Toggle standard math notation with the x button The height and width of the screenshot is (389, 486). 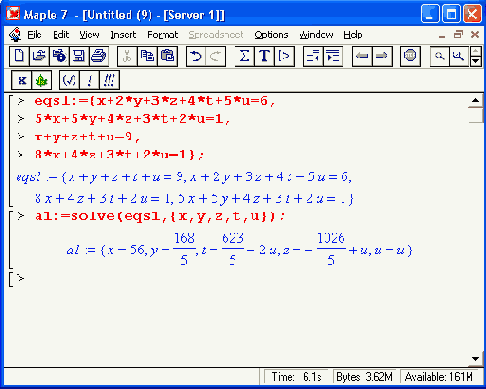point(22,80)
